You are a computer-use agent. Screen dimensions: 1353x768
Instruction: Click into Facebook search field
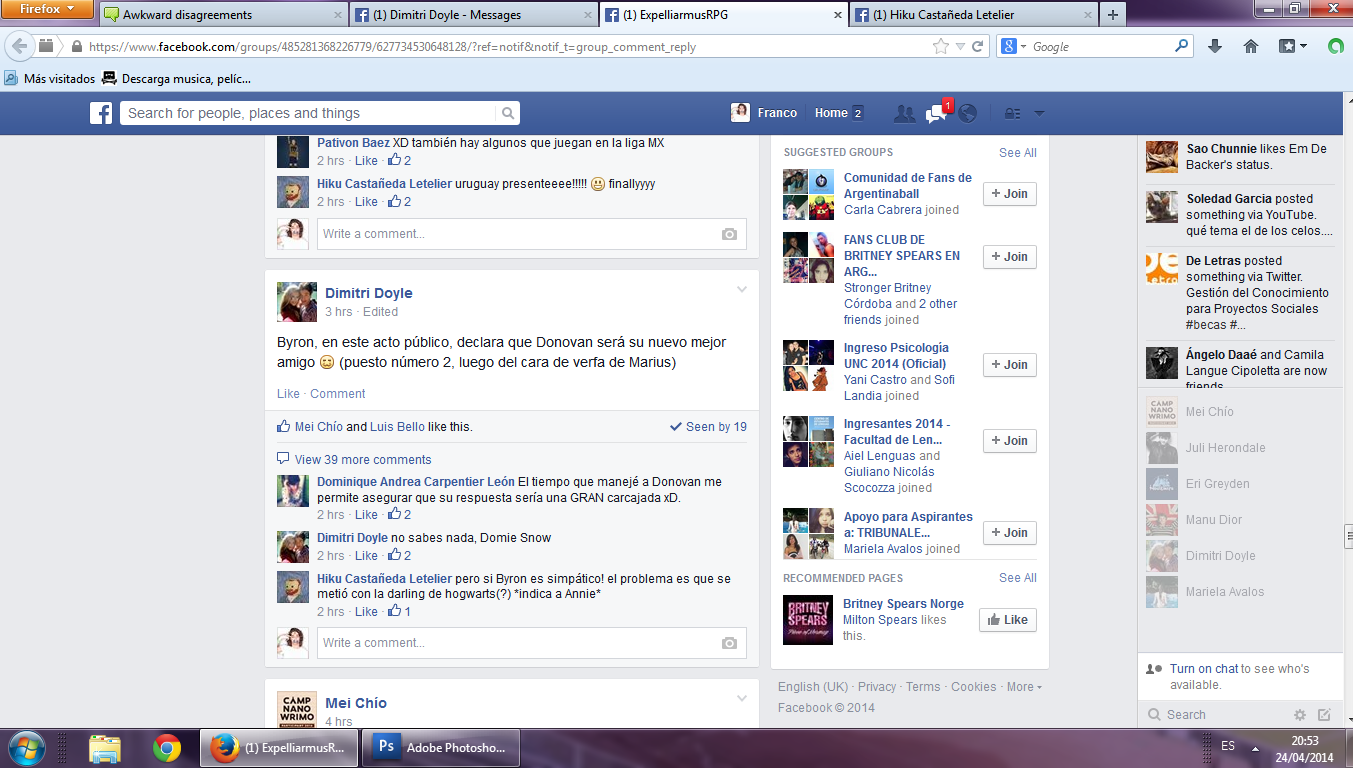click(x=308, y=113)
